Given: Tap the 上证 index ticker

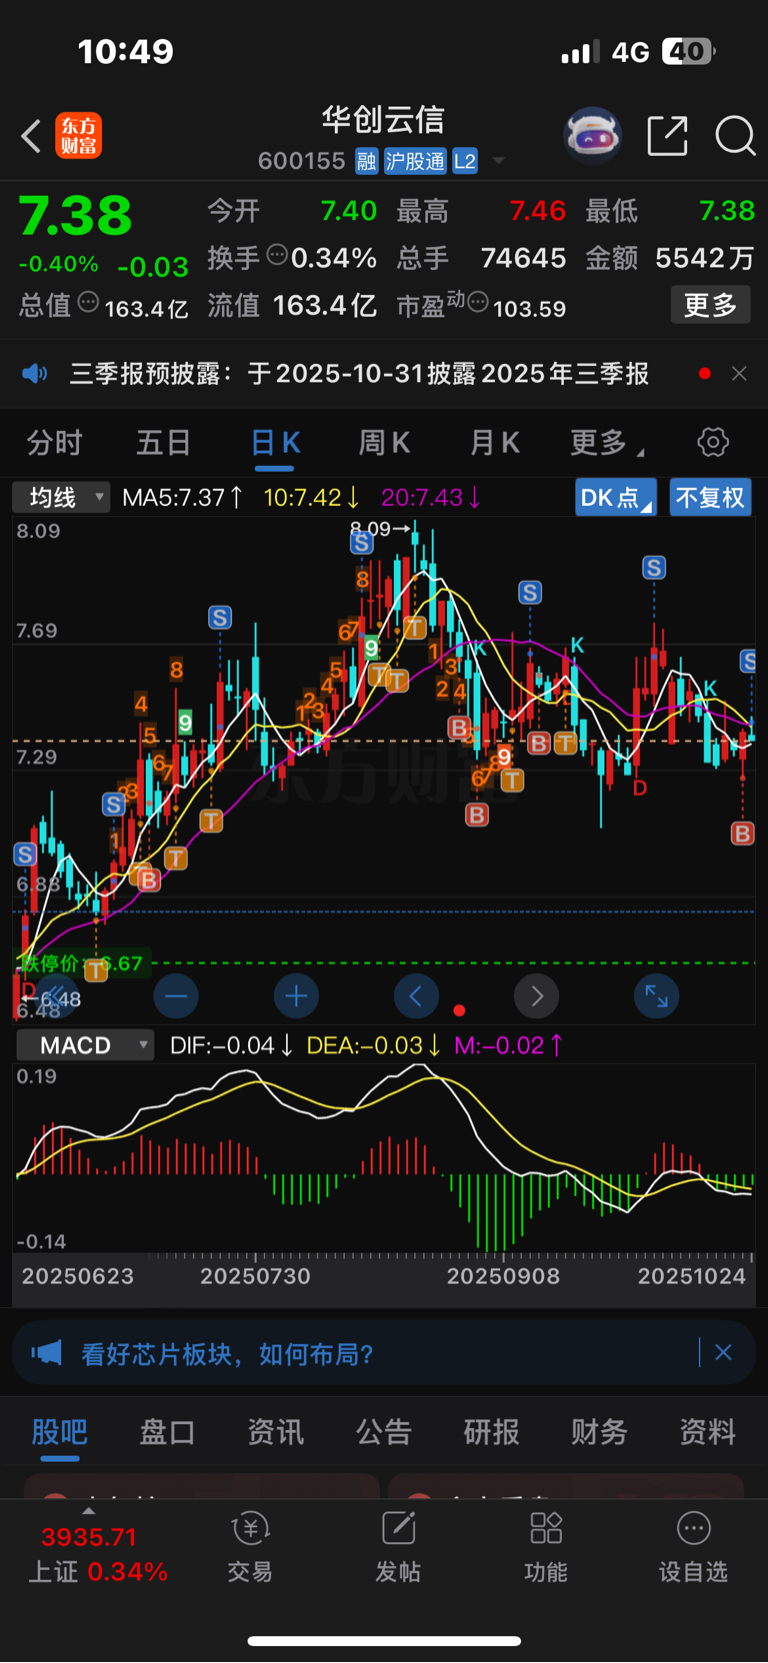Looking at the screenshot, I should coord(97,1554).
